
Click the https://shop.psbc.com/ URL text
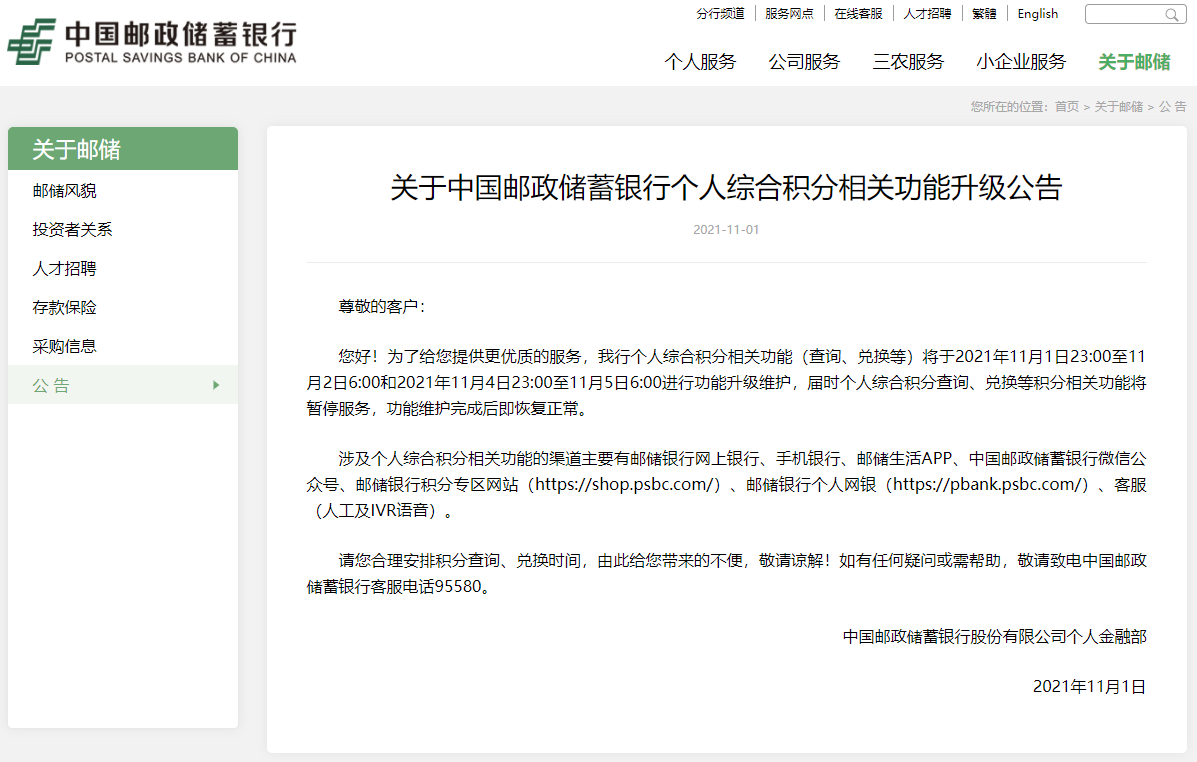[x=624, y=485]
